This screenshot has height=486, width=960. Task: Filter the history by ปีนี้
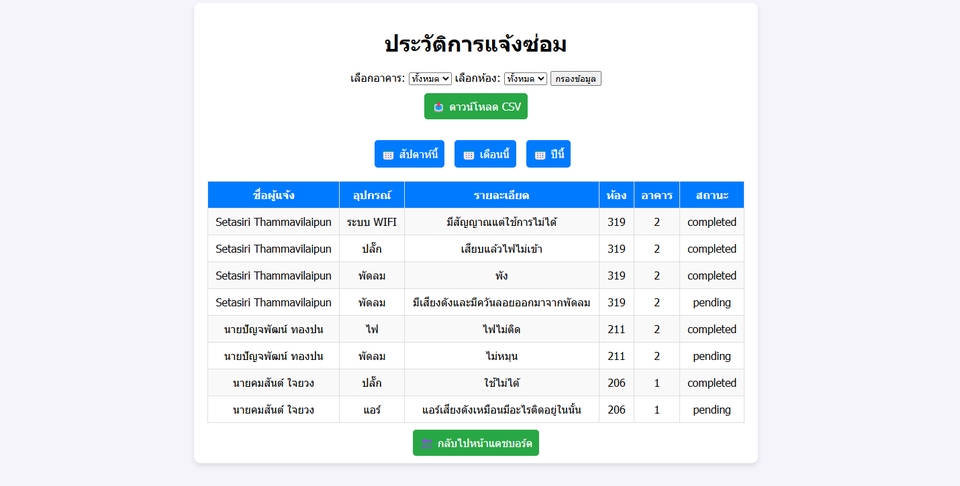549,154
